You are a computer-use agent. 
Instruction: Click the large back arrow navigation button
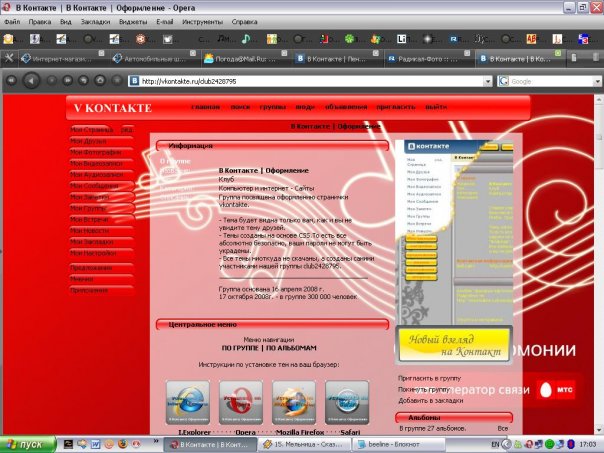(31, 81)
